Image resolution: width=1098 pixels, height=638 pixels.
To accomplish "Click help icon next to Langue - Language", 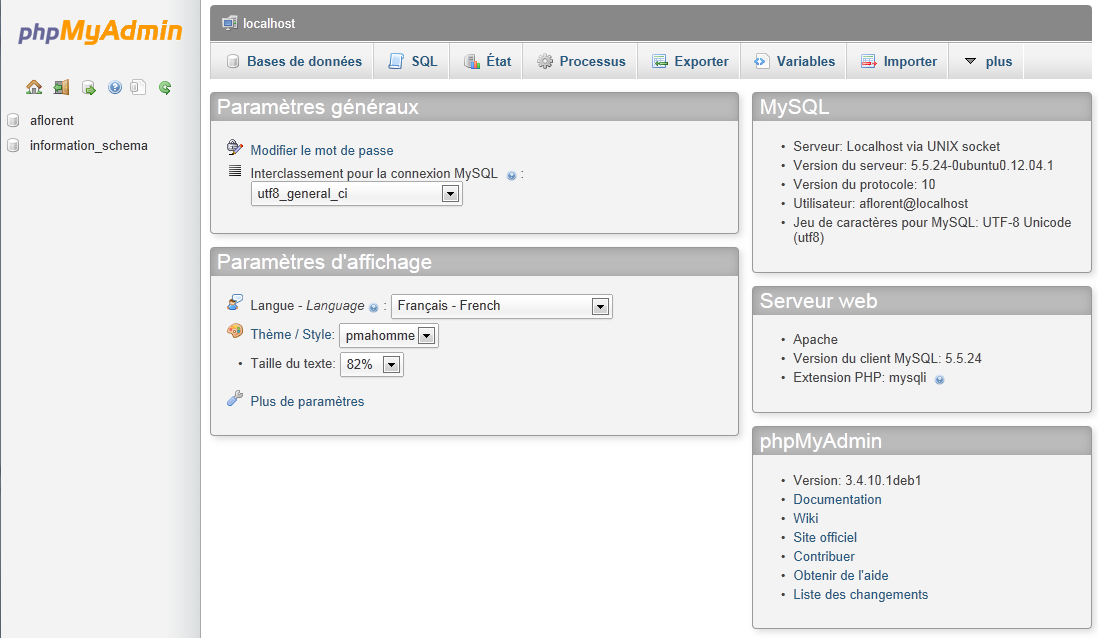I will point(373,307).
